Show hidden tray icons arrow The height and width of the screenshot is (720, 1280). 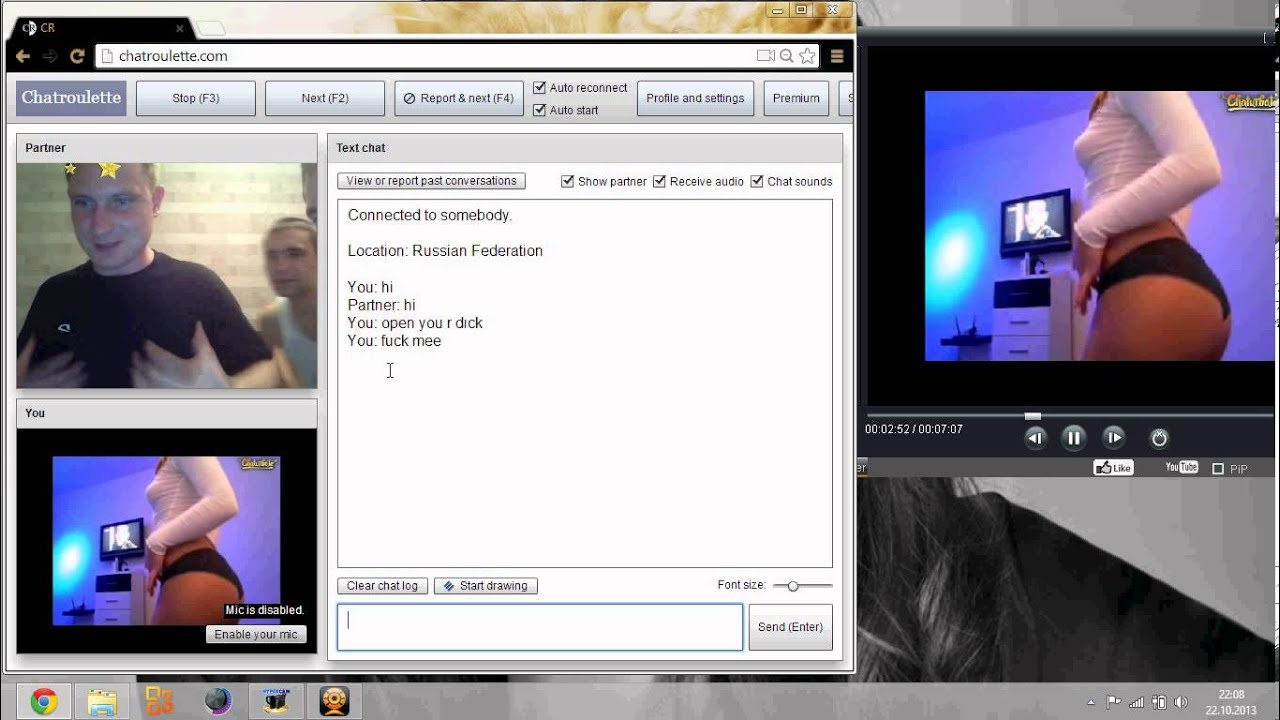(x=1091, y=702)
